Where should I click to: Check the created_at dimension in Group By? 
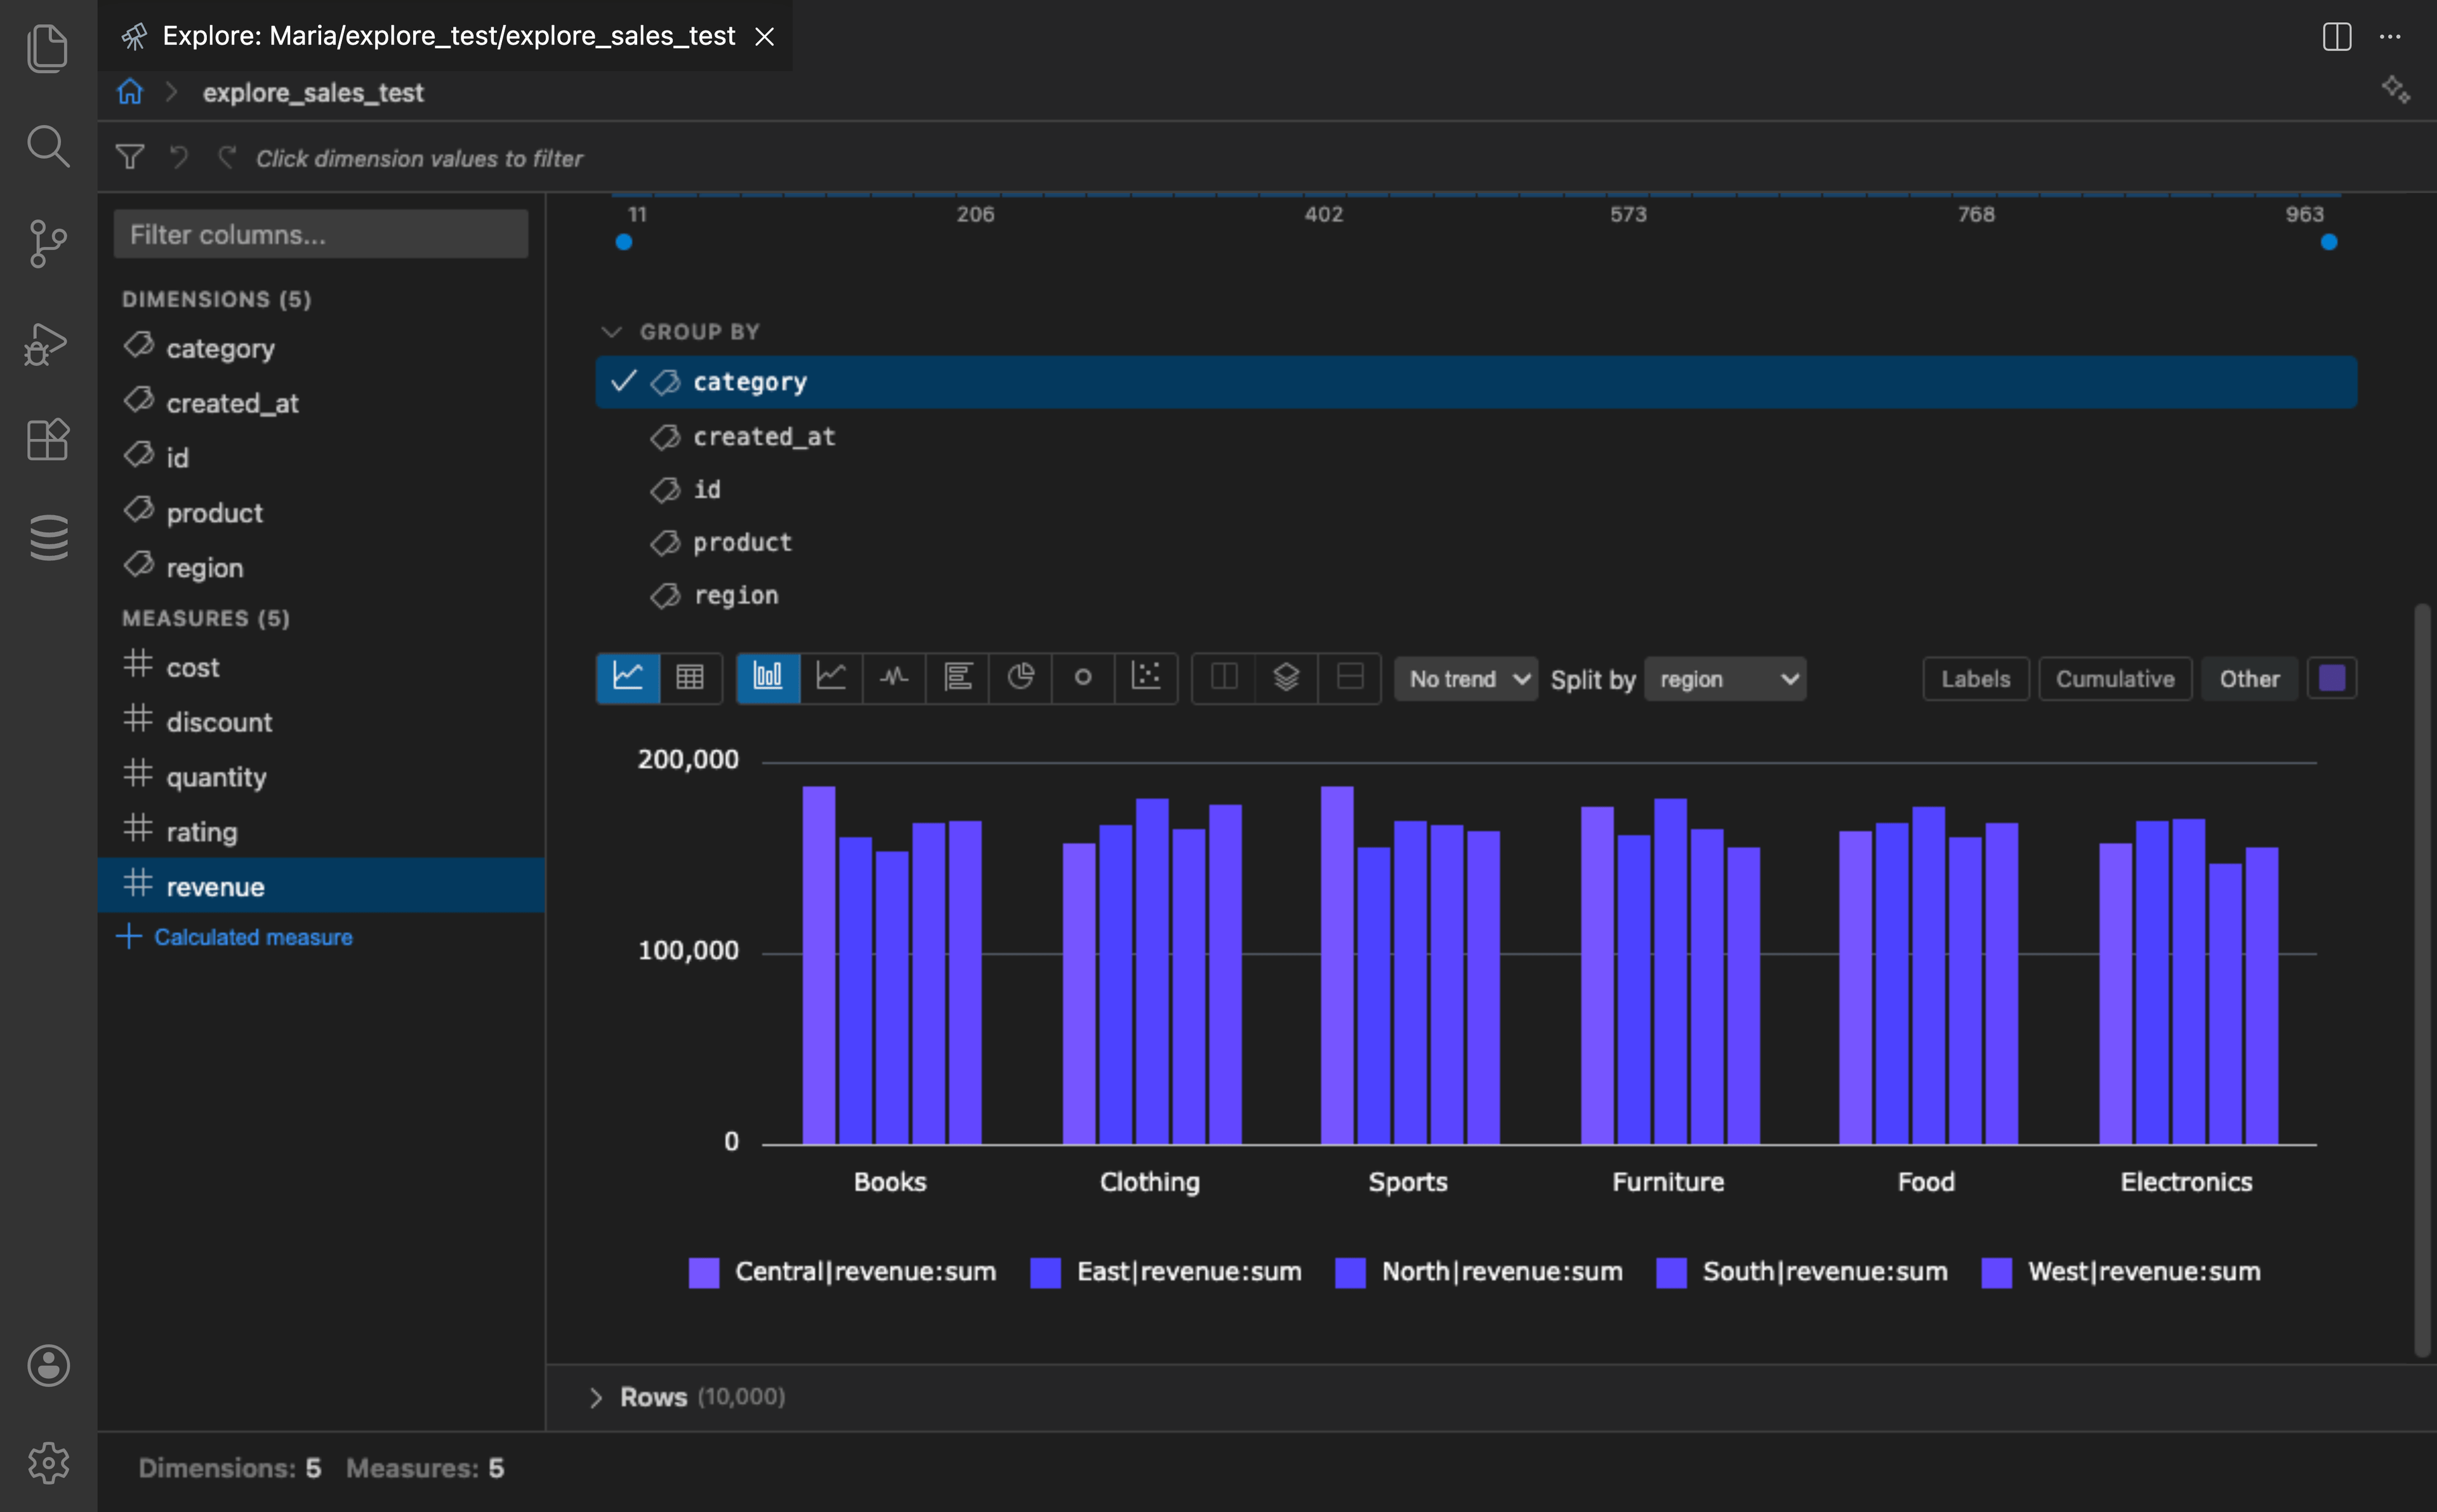coord(765,436)
